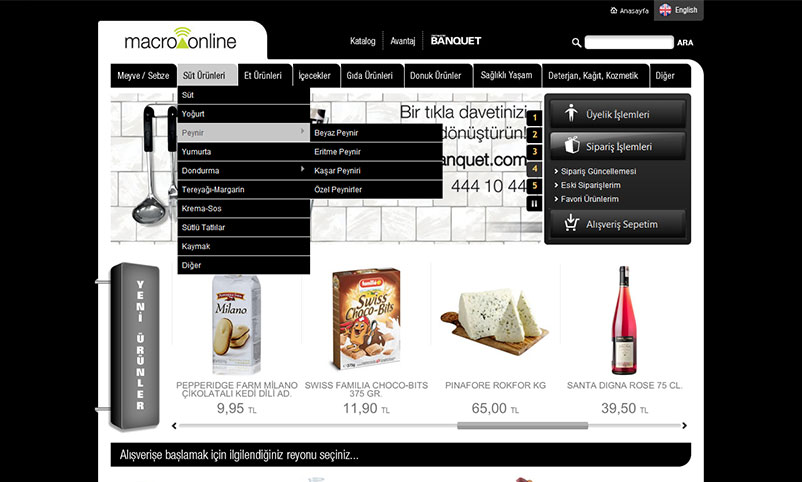802x482 pixels.
Task: Choose Eritme Peyniri from the submenu
Action: point(376,151)
